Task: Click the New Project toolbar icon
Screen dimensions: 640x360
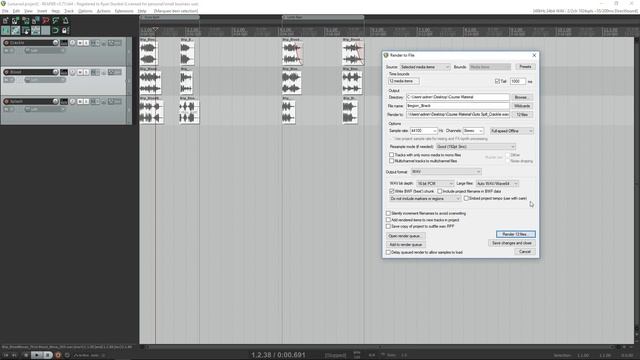Action: [x=5, y=20]
